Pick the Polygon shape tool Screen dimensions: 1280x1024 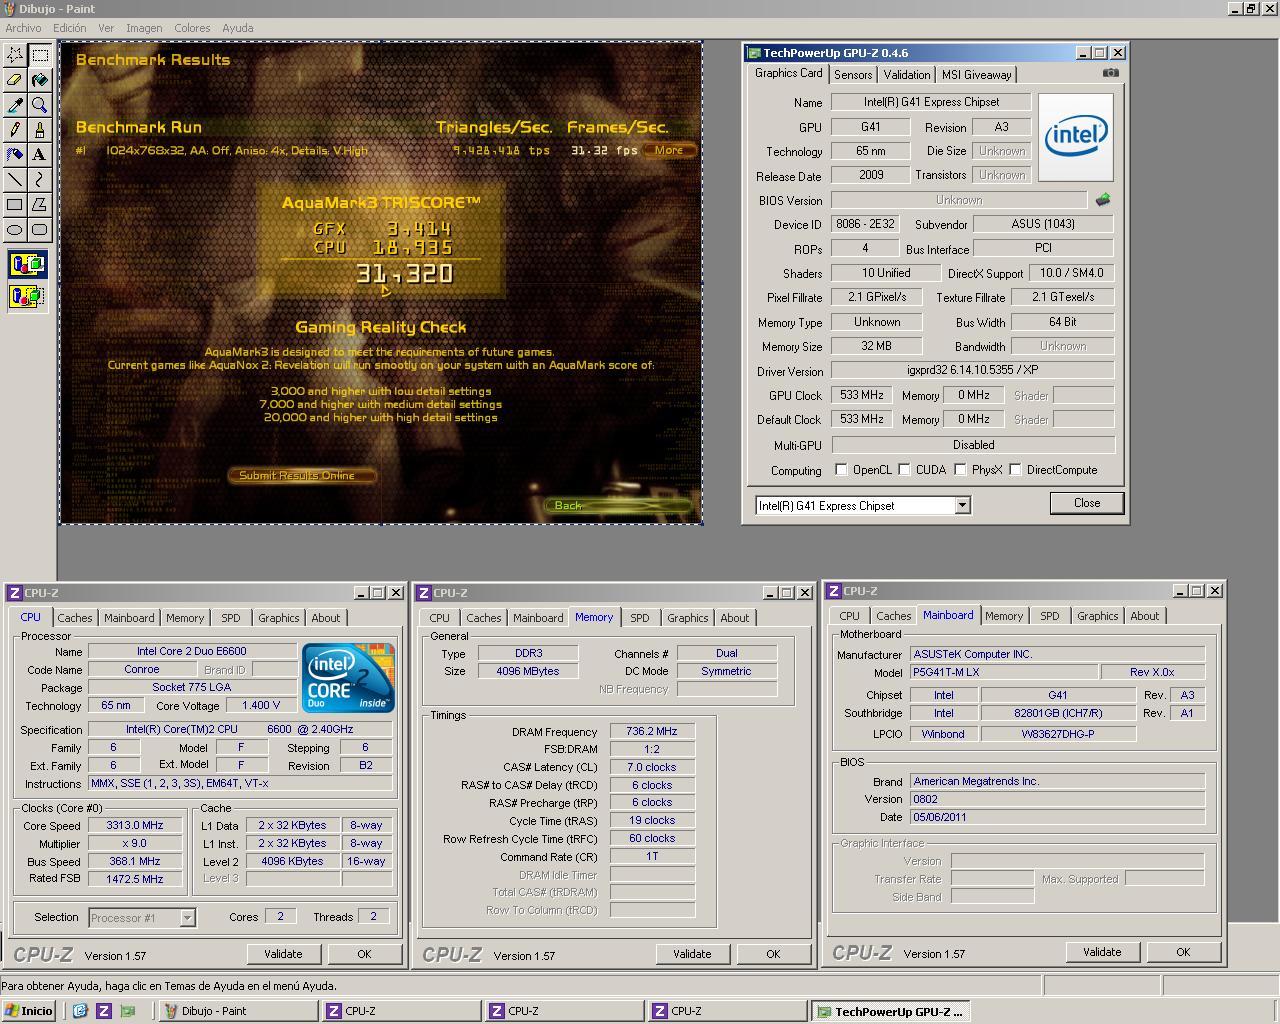40,205
